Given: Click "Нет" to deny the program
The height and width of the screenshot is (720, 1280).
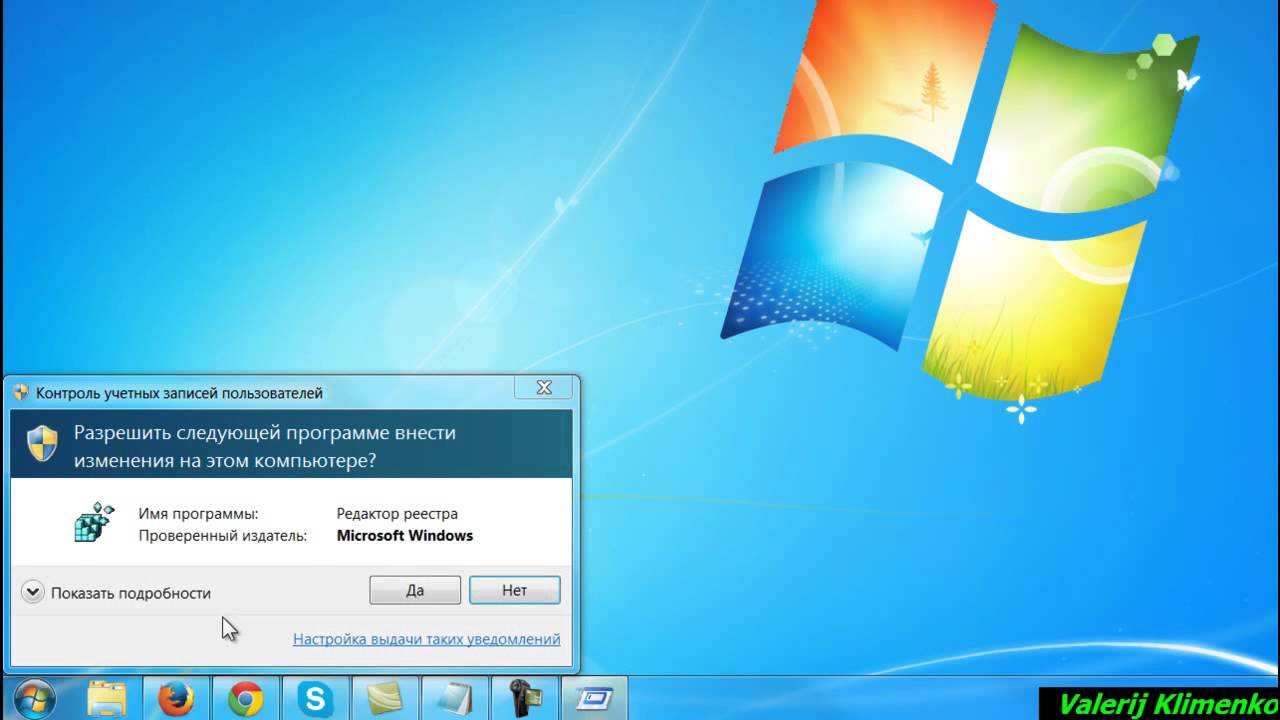Looking at the screenshot, I should tap(514, 590).
